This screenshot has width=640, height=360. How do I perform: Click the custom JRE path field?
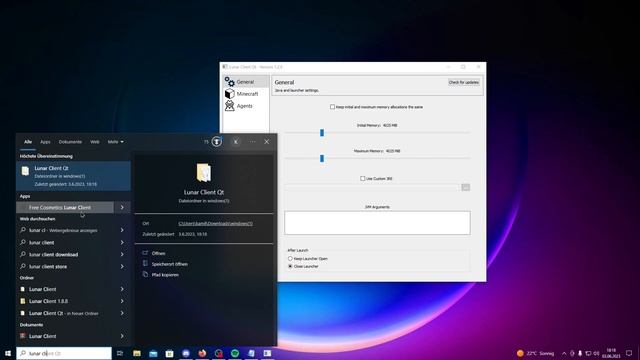click(x=372, y=187)
